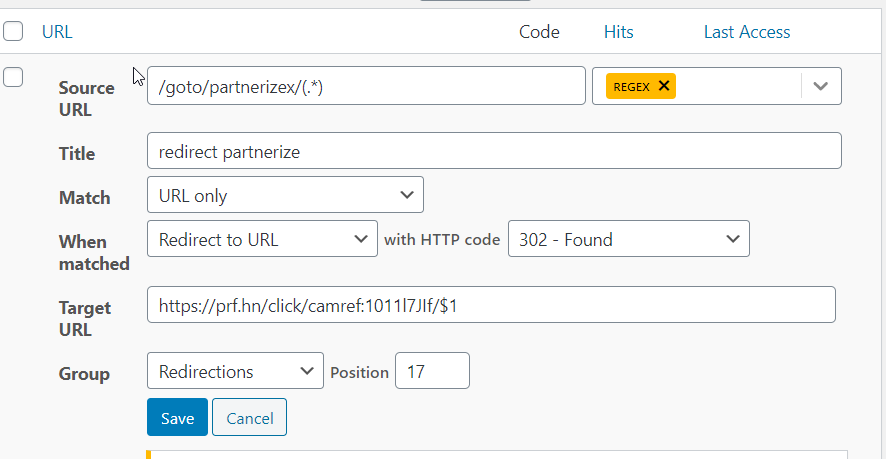Click empty flags area beside REGEX tag
Screen dimensions: 886x459
click(738, 86)
